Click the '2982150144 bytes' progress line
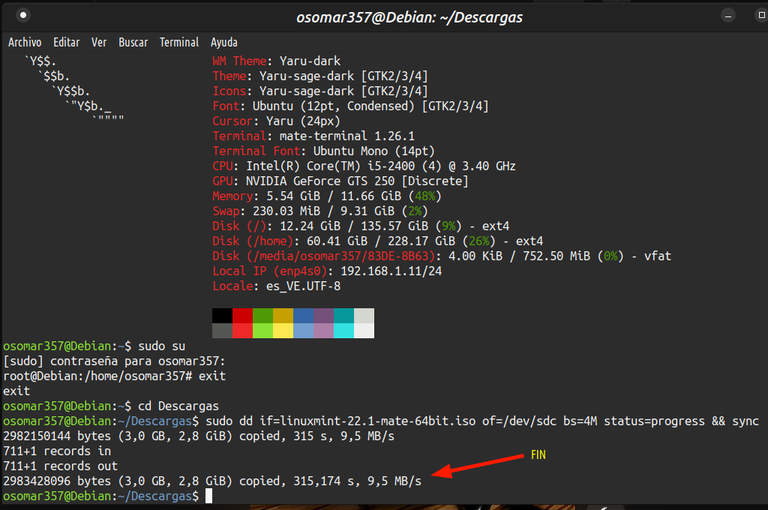This screenshot has width=768, height=510. (x=199, y=437)
